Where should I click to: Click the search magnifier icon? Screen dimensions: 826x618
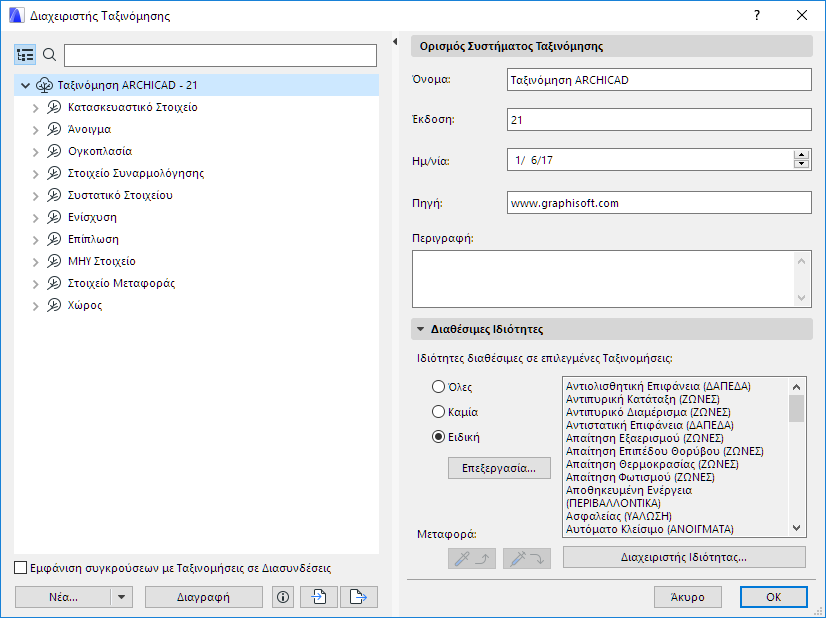coord(50,54)
